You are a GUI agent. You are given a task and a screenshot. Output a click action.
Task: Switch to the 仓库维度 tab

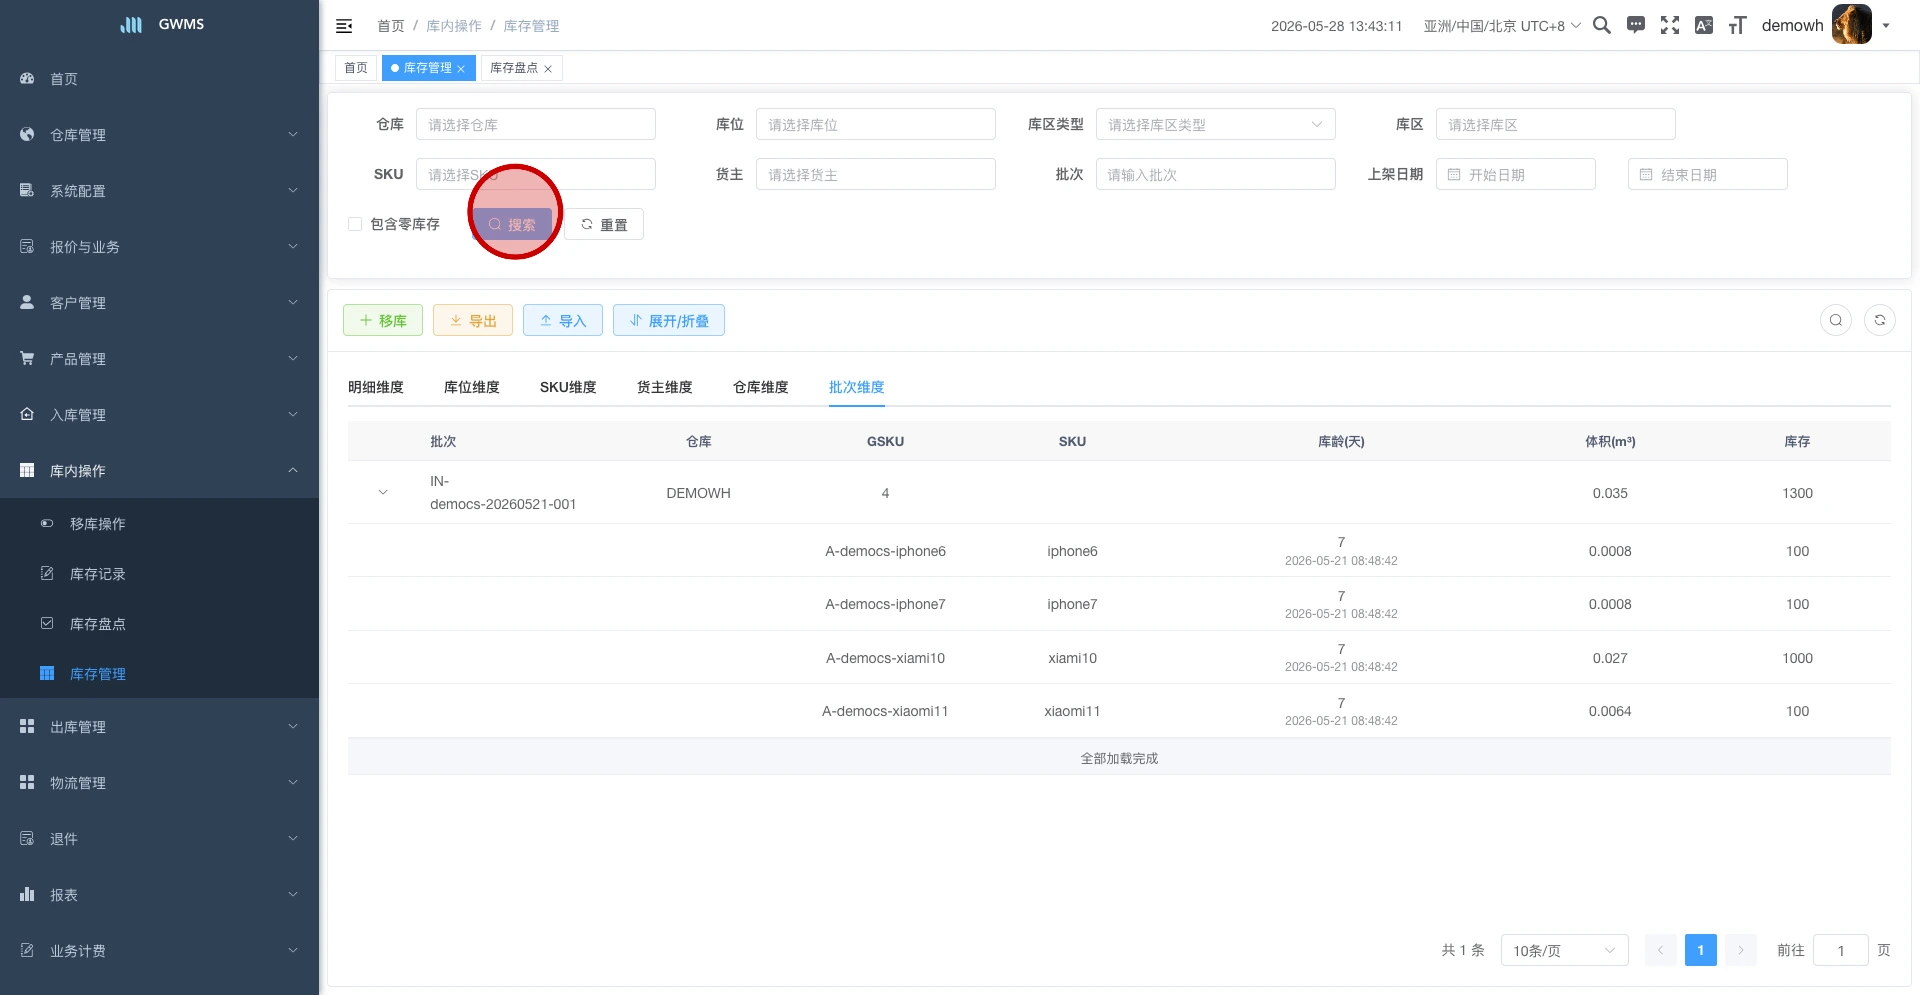coord(760,387)
